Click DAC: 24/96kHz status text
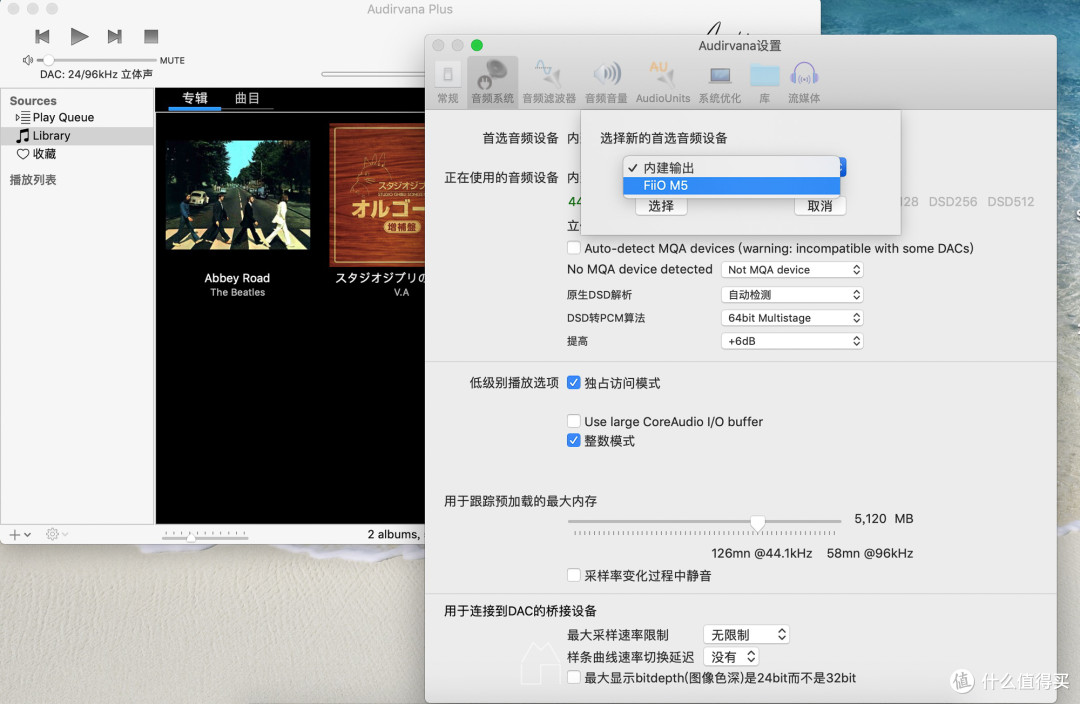 96,74
